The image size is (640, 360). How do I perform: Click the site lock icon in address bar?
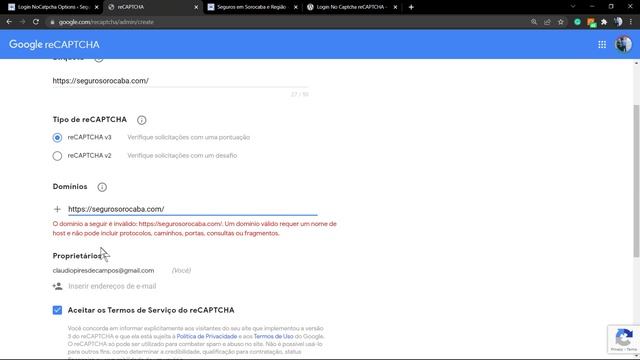pyautogui.click(x=52, y=22)
